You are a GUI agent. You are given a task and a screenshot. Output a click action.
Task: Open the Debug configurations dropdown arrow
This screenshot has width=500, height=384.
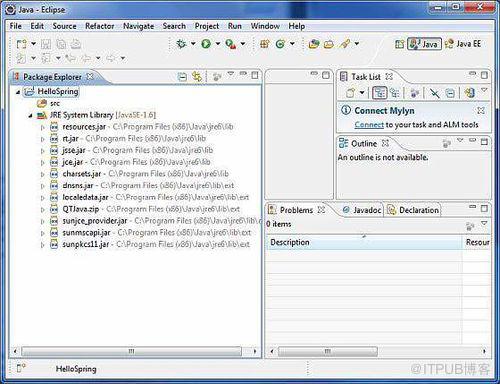(193, 44)
